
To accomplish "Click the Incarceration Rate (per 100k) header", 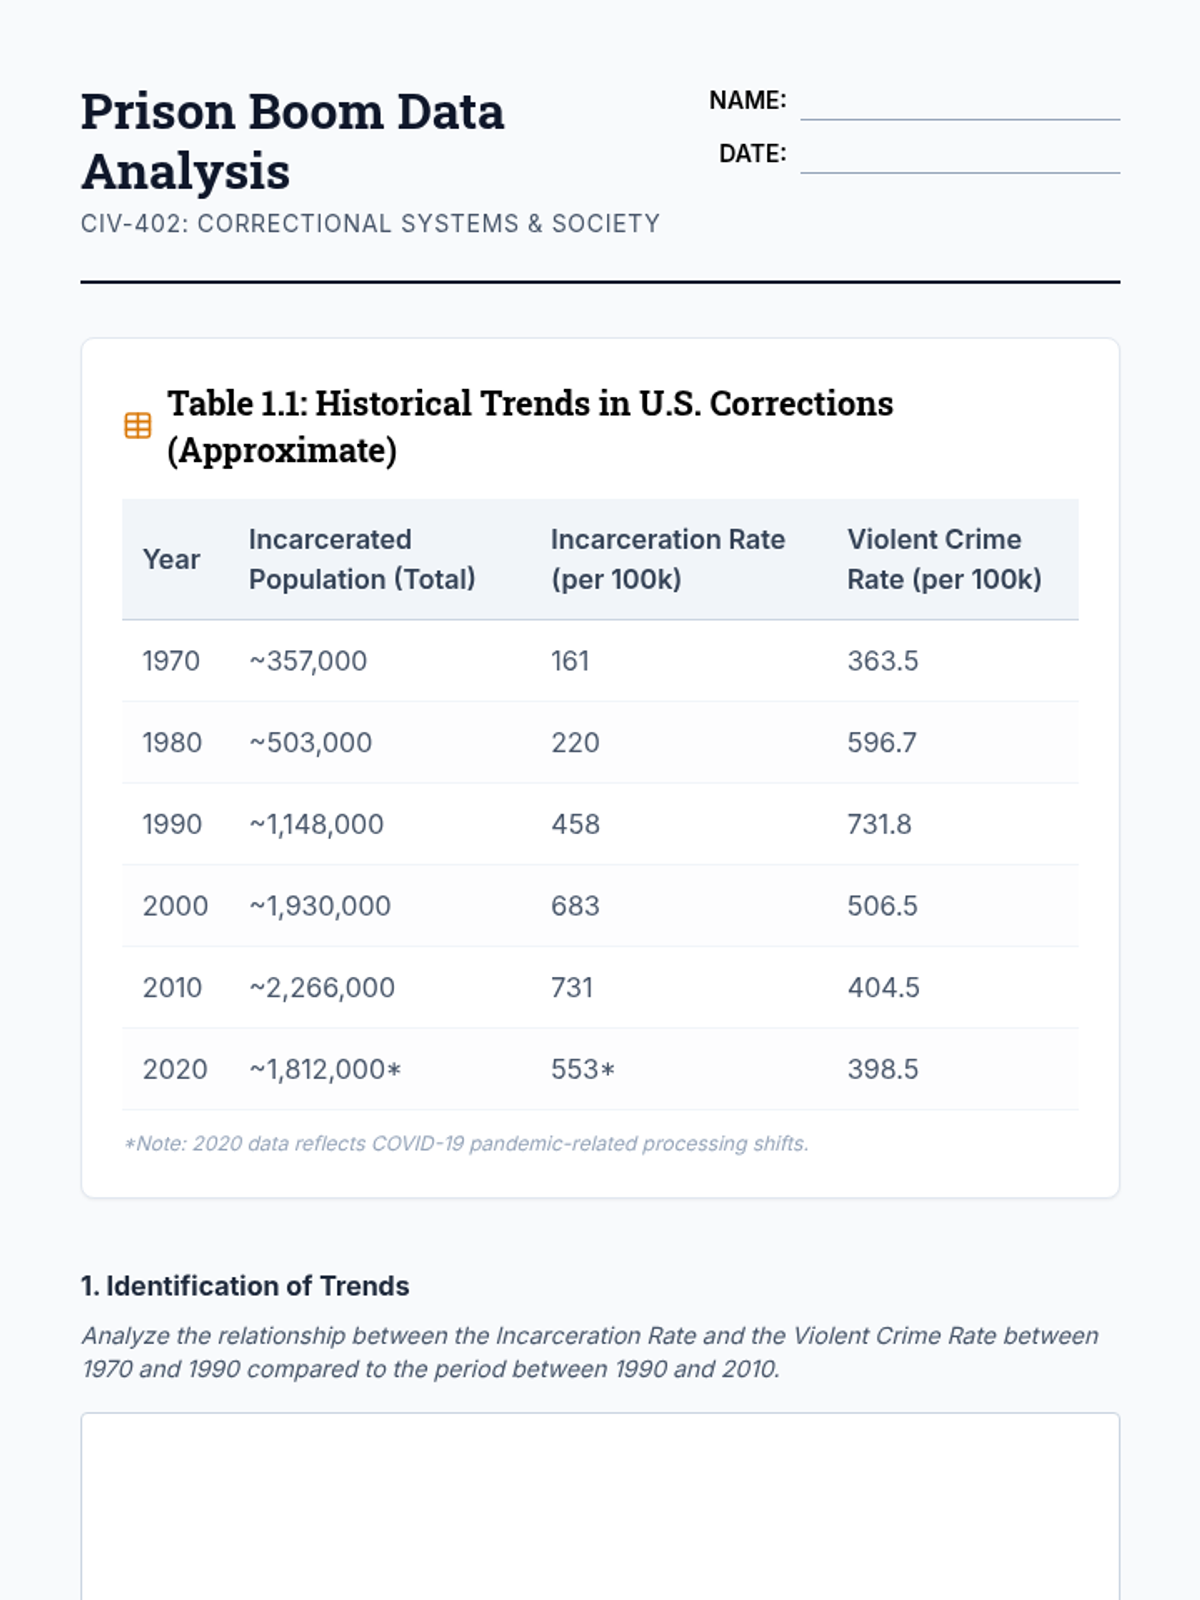I will pos(667,560).
